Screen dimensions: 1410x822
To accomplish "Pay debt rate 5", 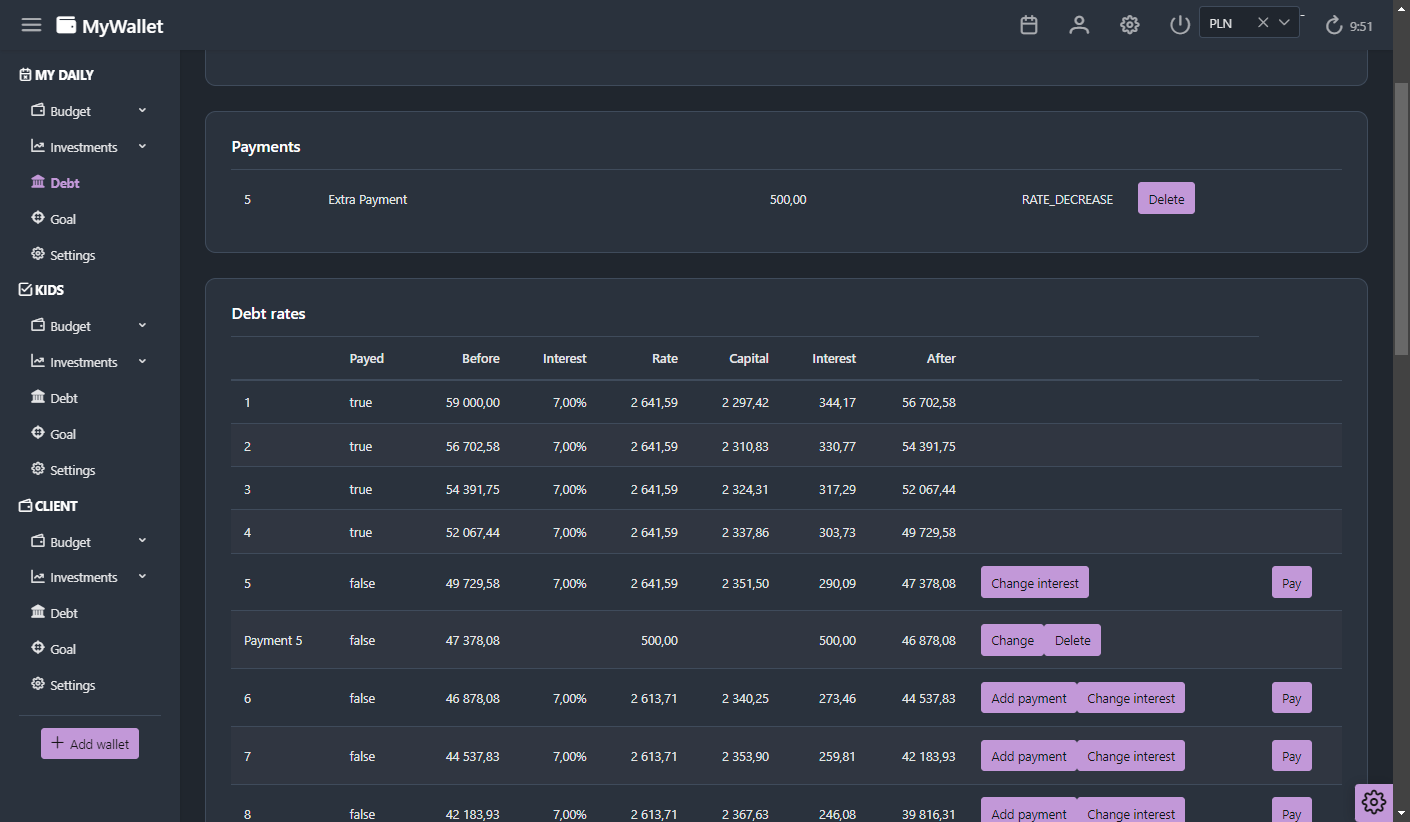I will (x=1292, y=583).
